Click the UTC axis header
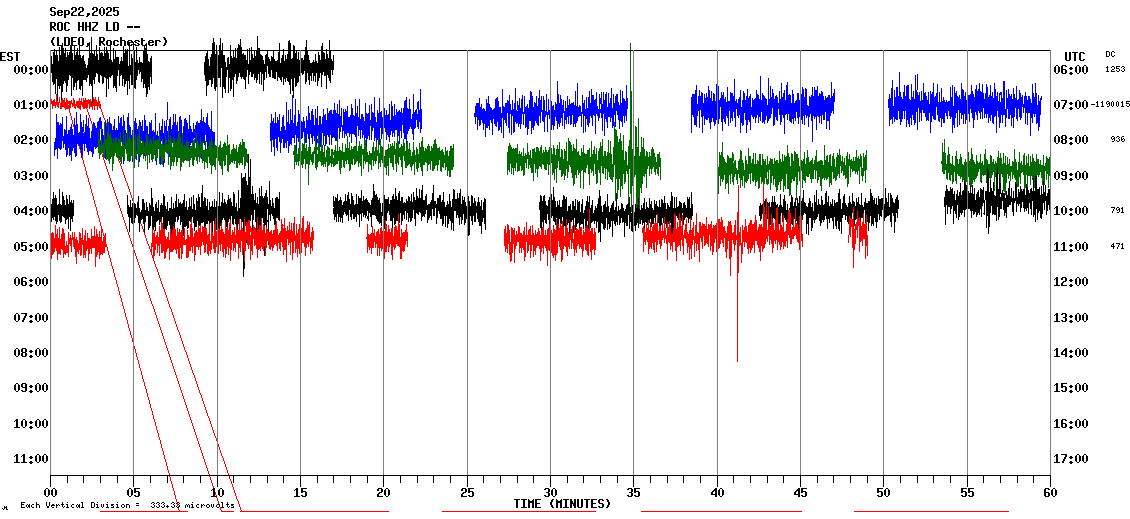Image resolution: width=1130 pixels, height=519 pixels. 1075,56
